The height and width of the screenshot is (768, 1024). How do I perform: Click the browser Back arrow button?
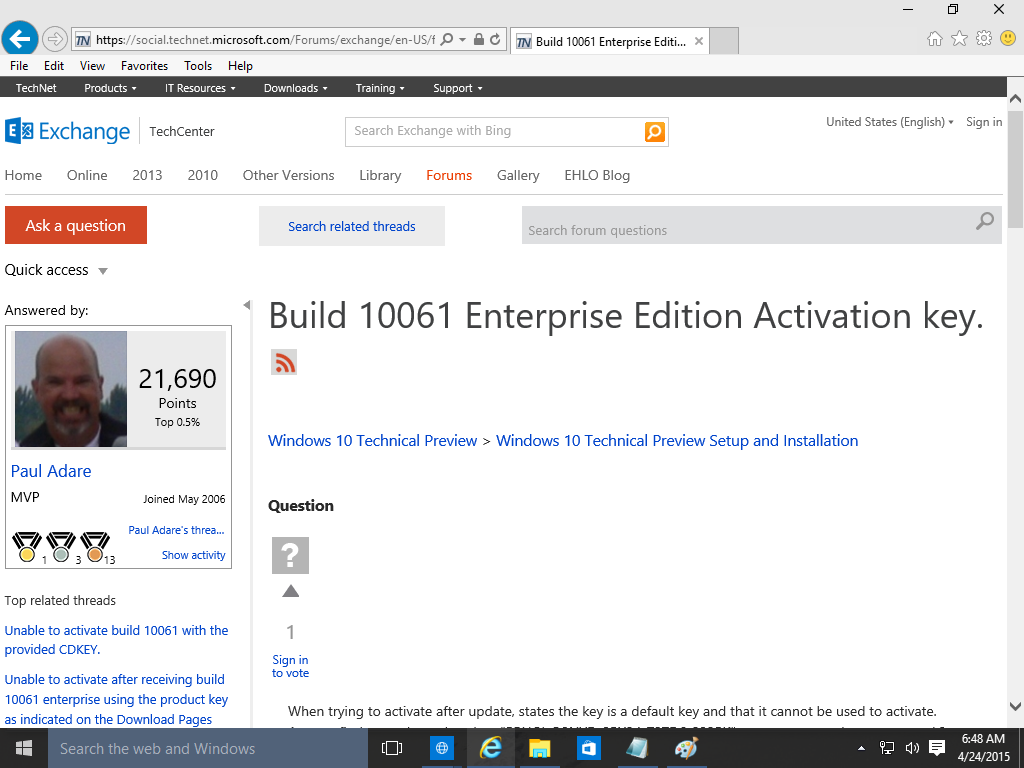[x=20, y=39]
